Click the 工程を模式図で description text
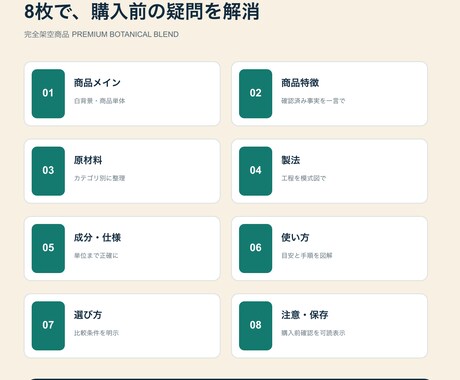The image size is (460, 380). [x=303, y=178]
